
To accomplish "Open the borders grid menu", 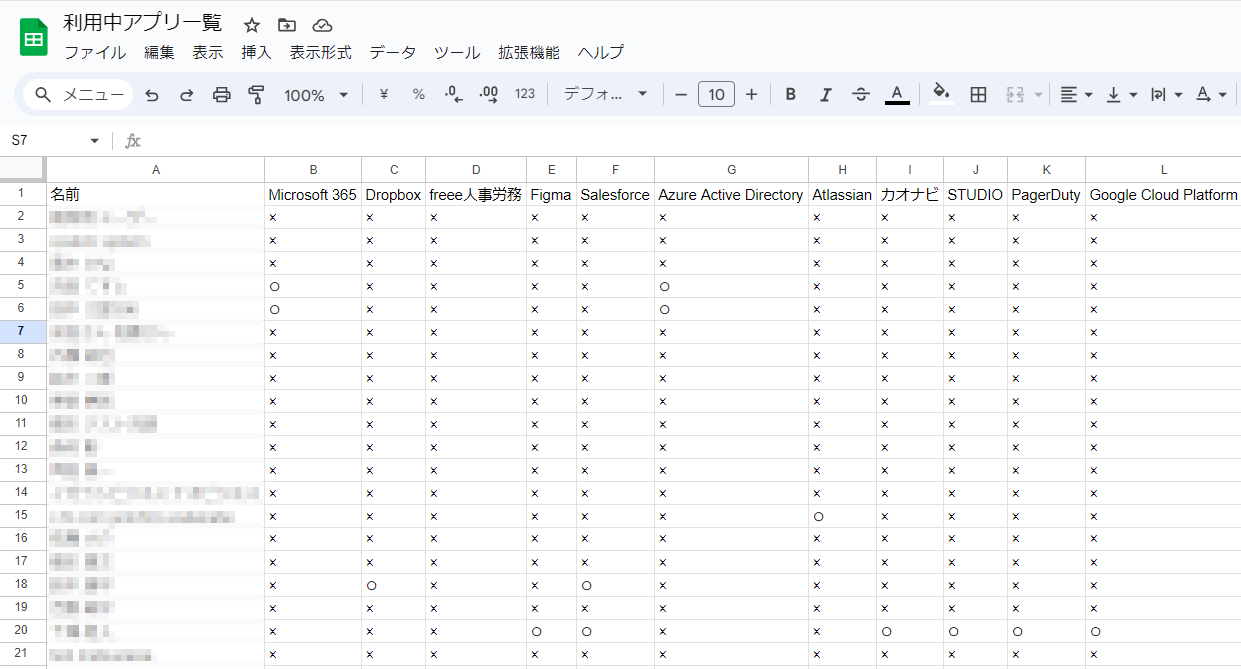I will coord(979,95).
